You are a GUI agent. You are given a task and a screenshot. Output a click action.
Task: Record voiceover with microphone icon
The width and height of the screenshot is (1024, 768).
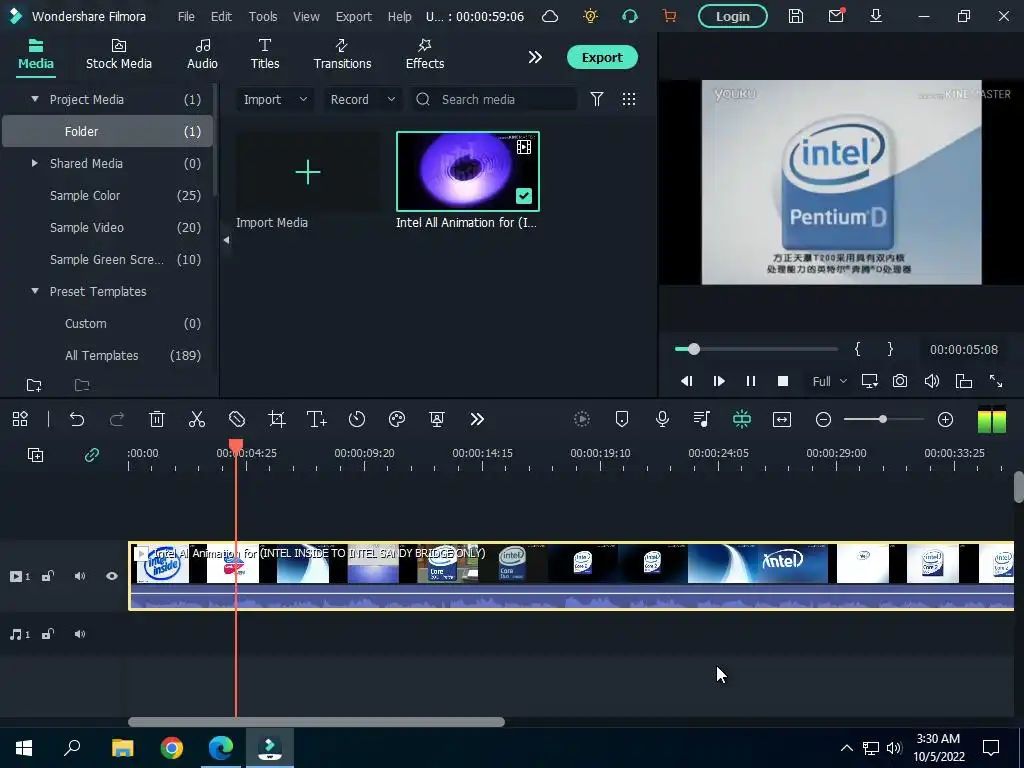point(662,419)
